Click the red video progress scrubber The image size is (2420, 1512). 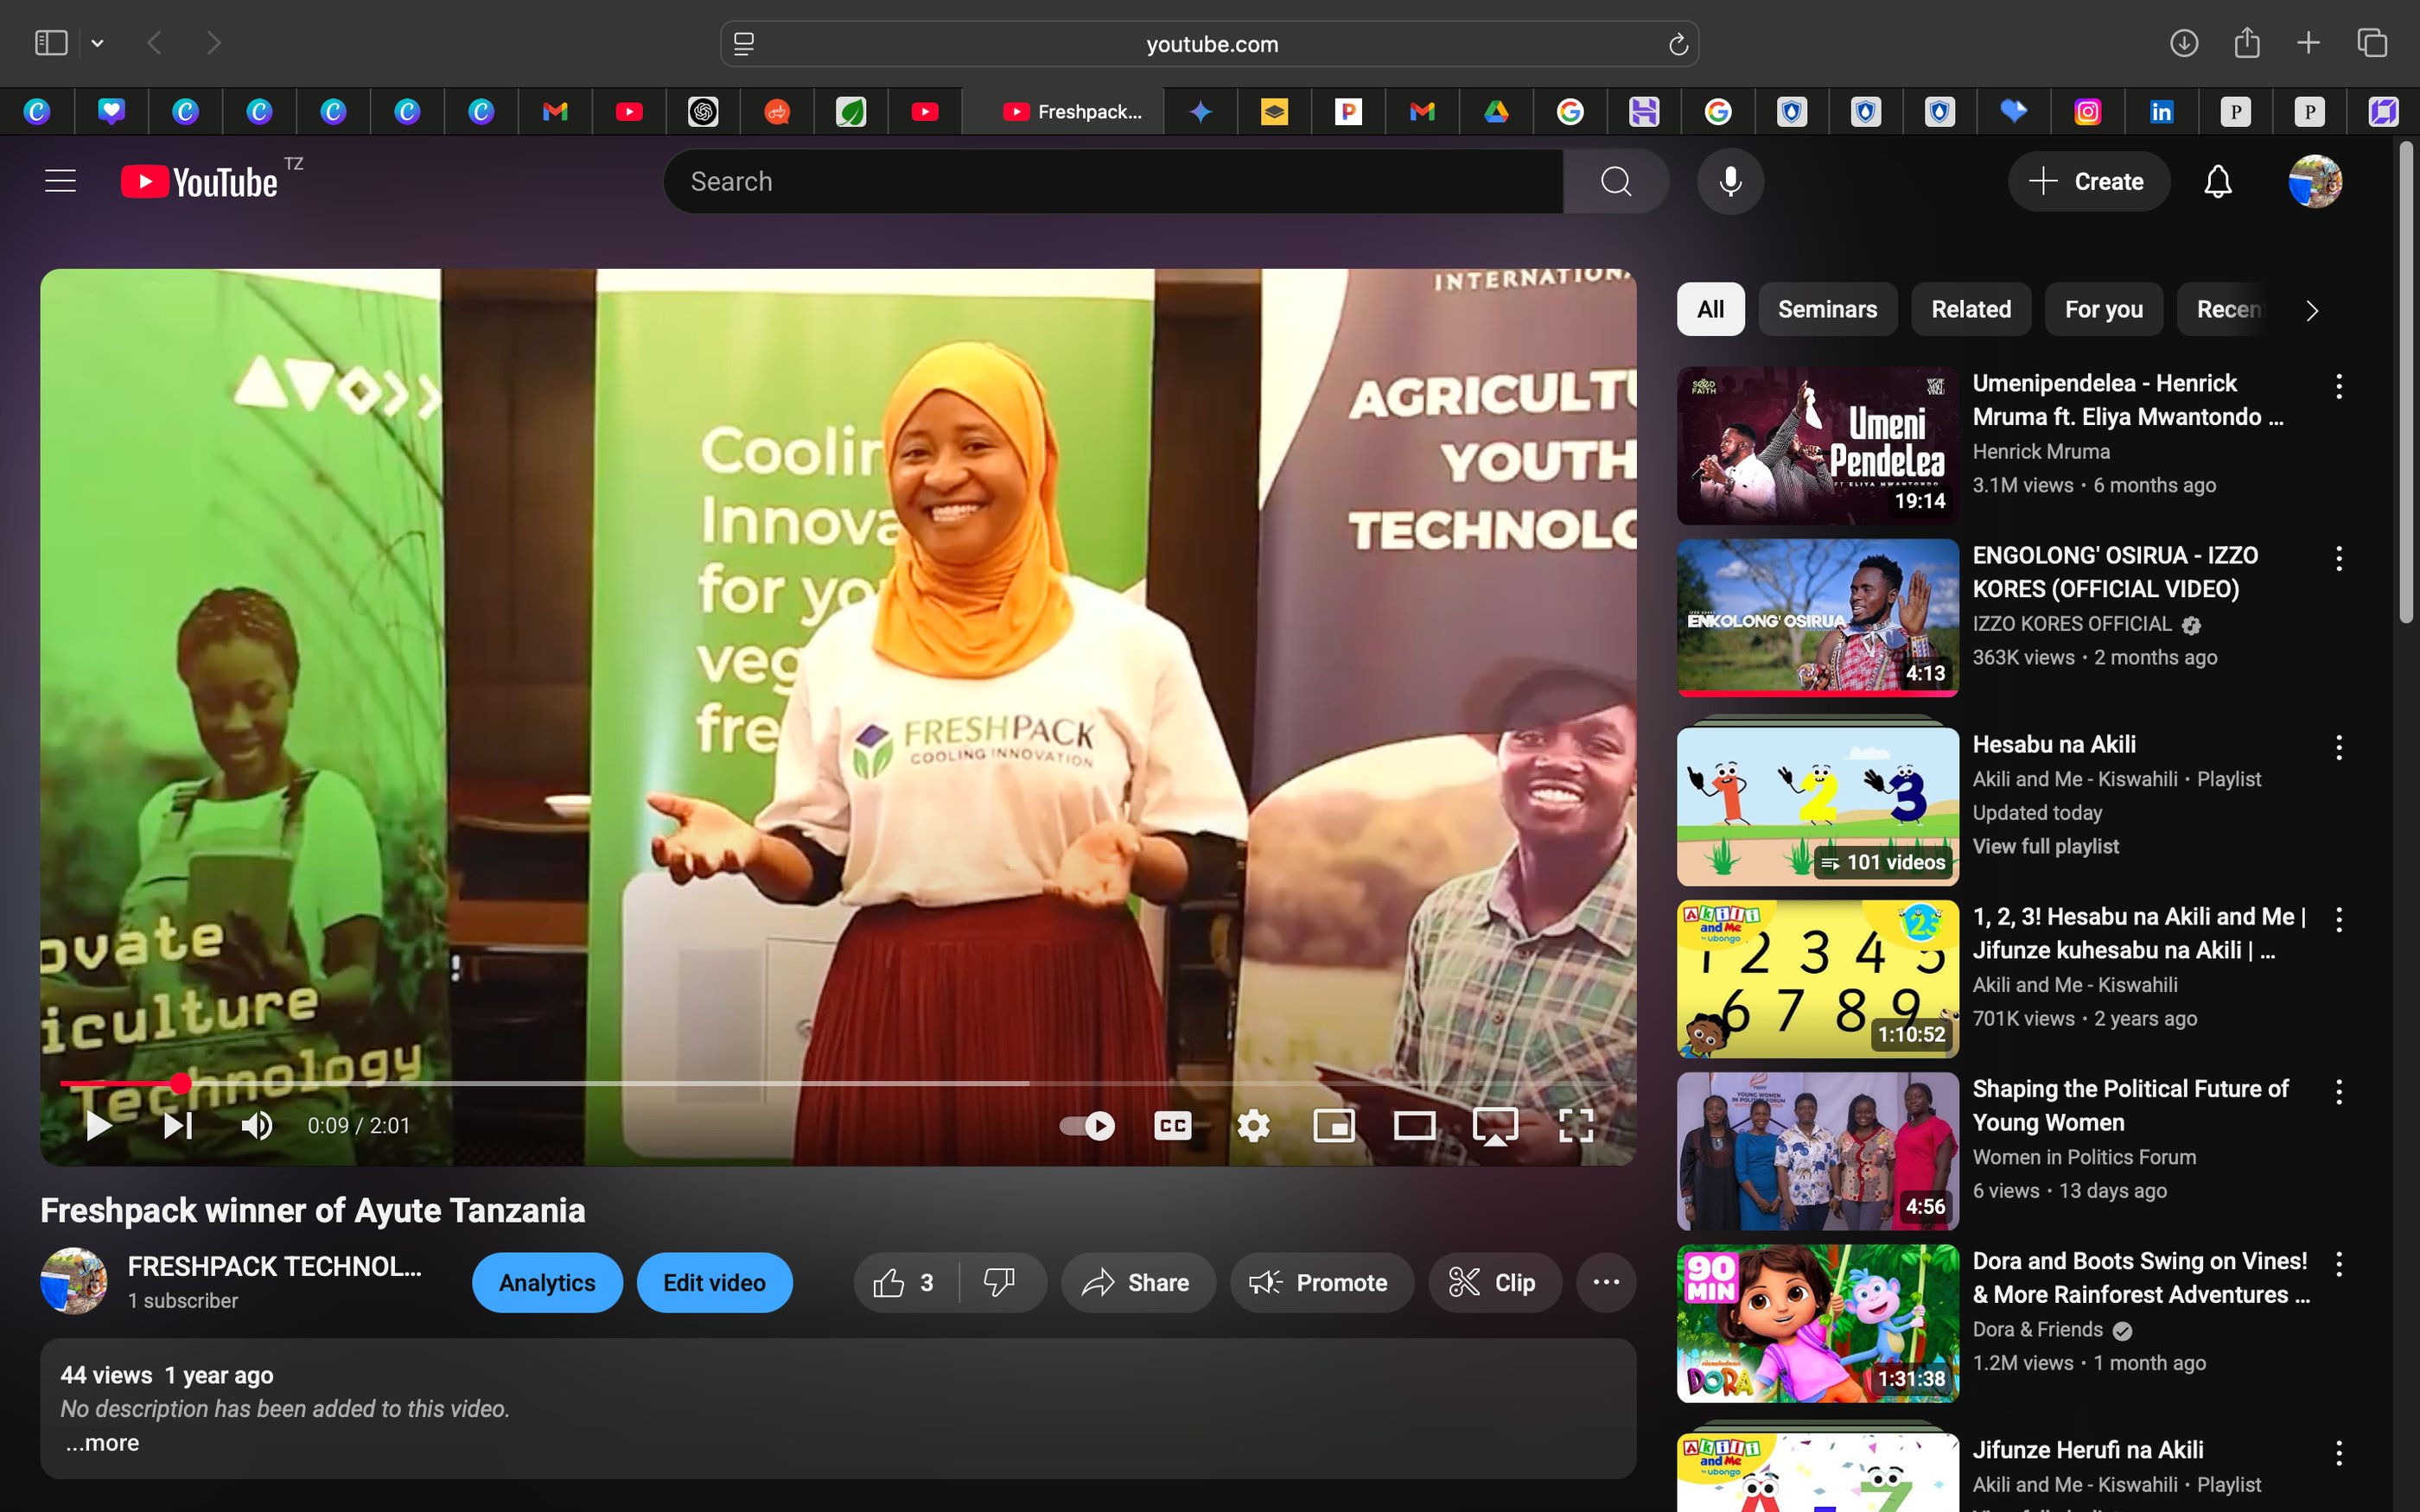(180, 1083)
